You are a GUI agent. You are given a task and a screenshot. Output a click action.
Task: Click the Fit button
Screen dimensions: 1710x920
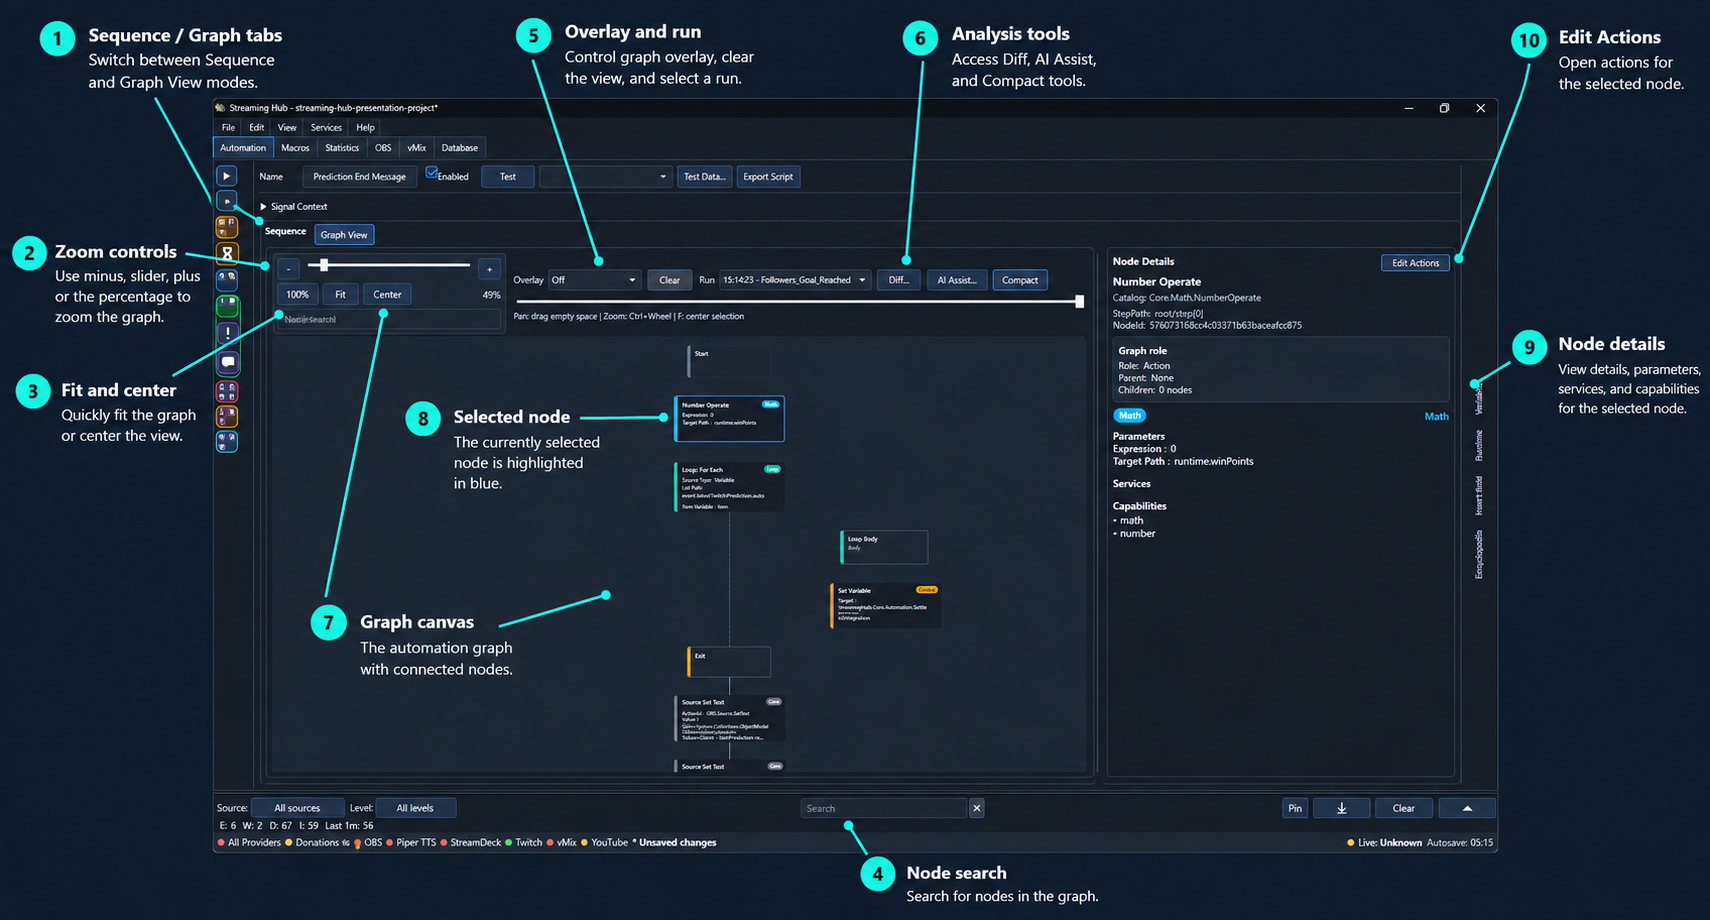(340, 294)
